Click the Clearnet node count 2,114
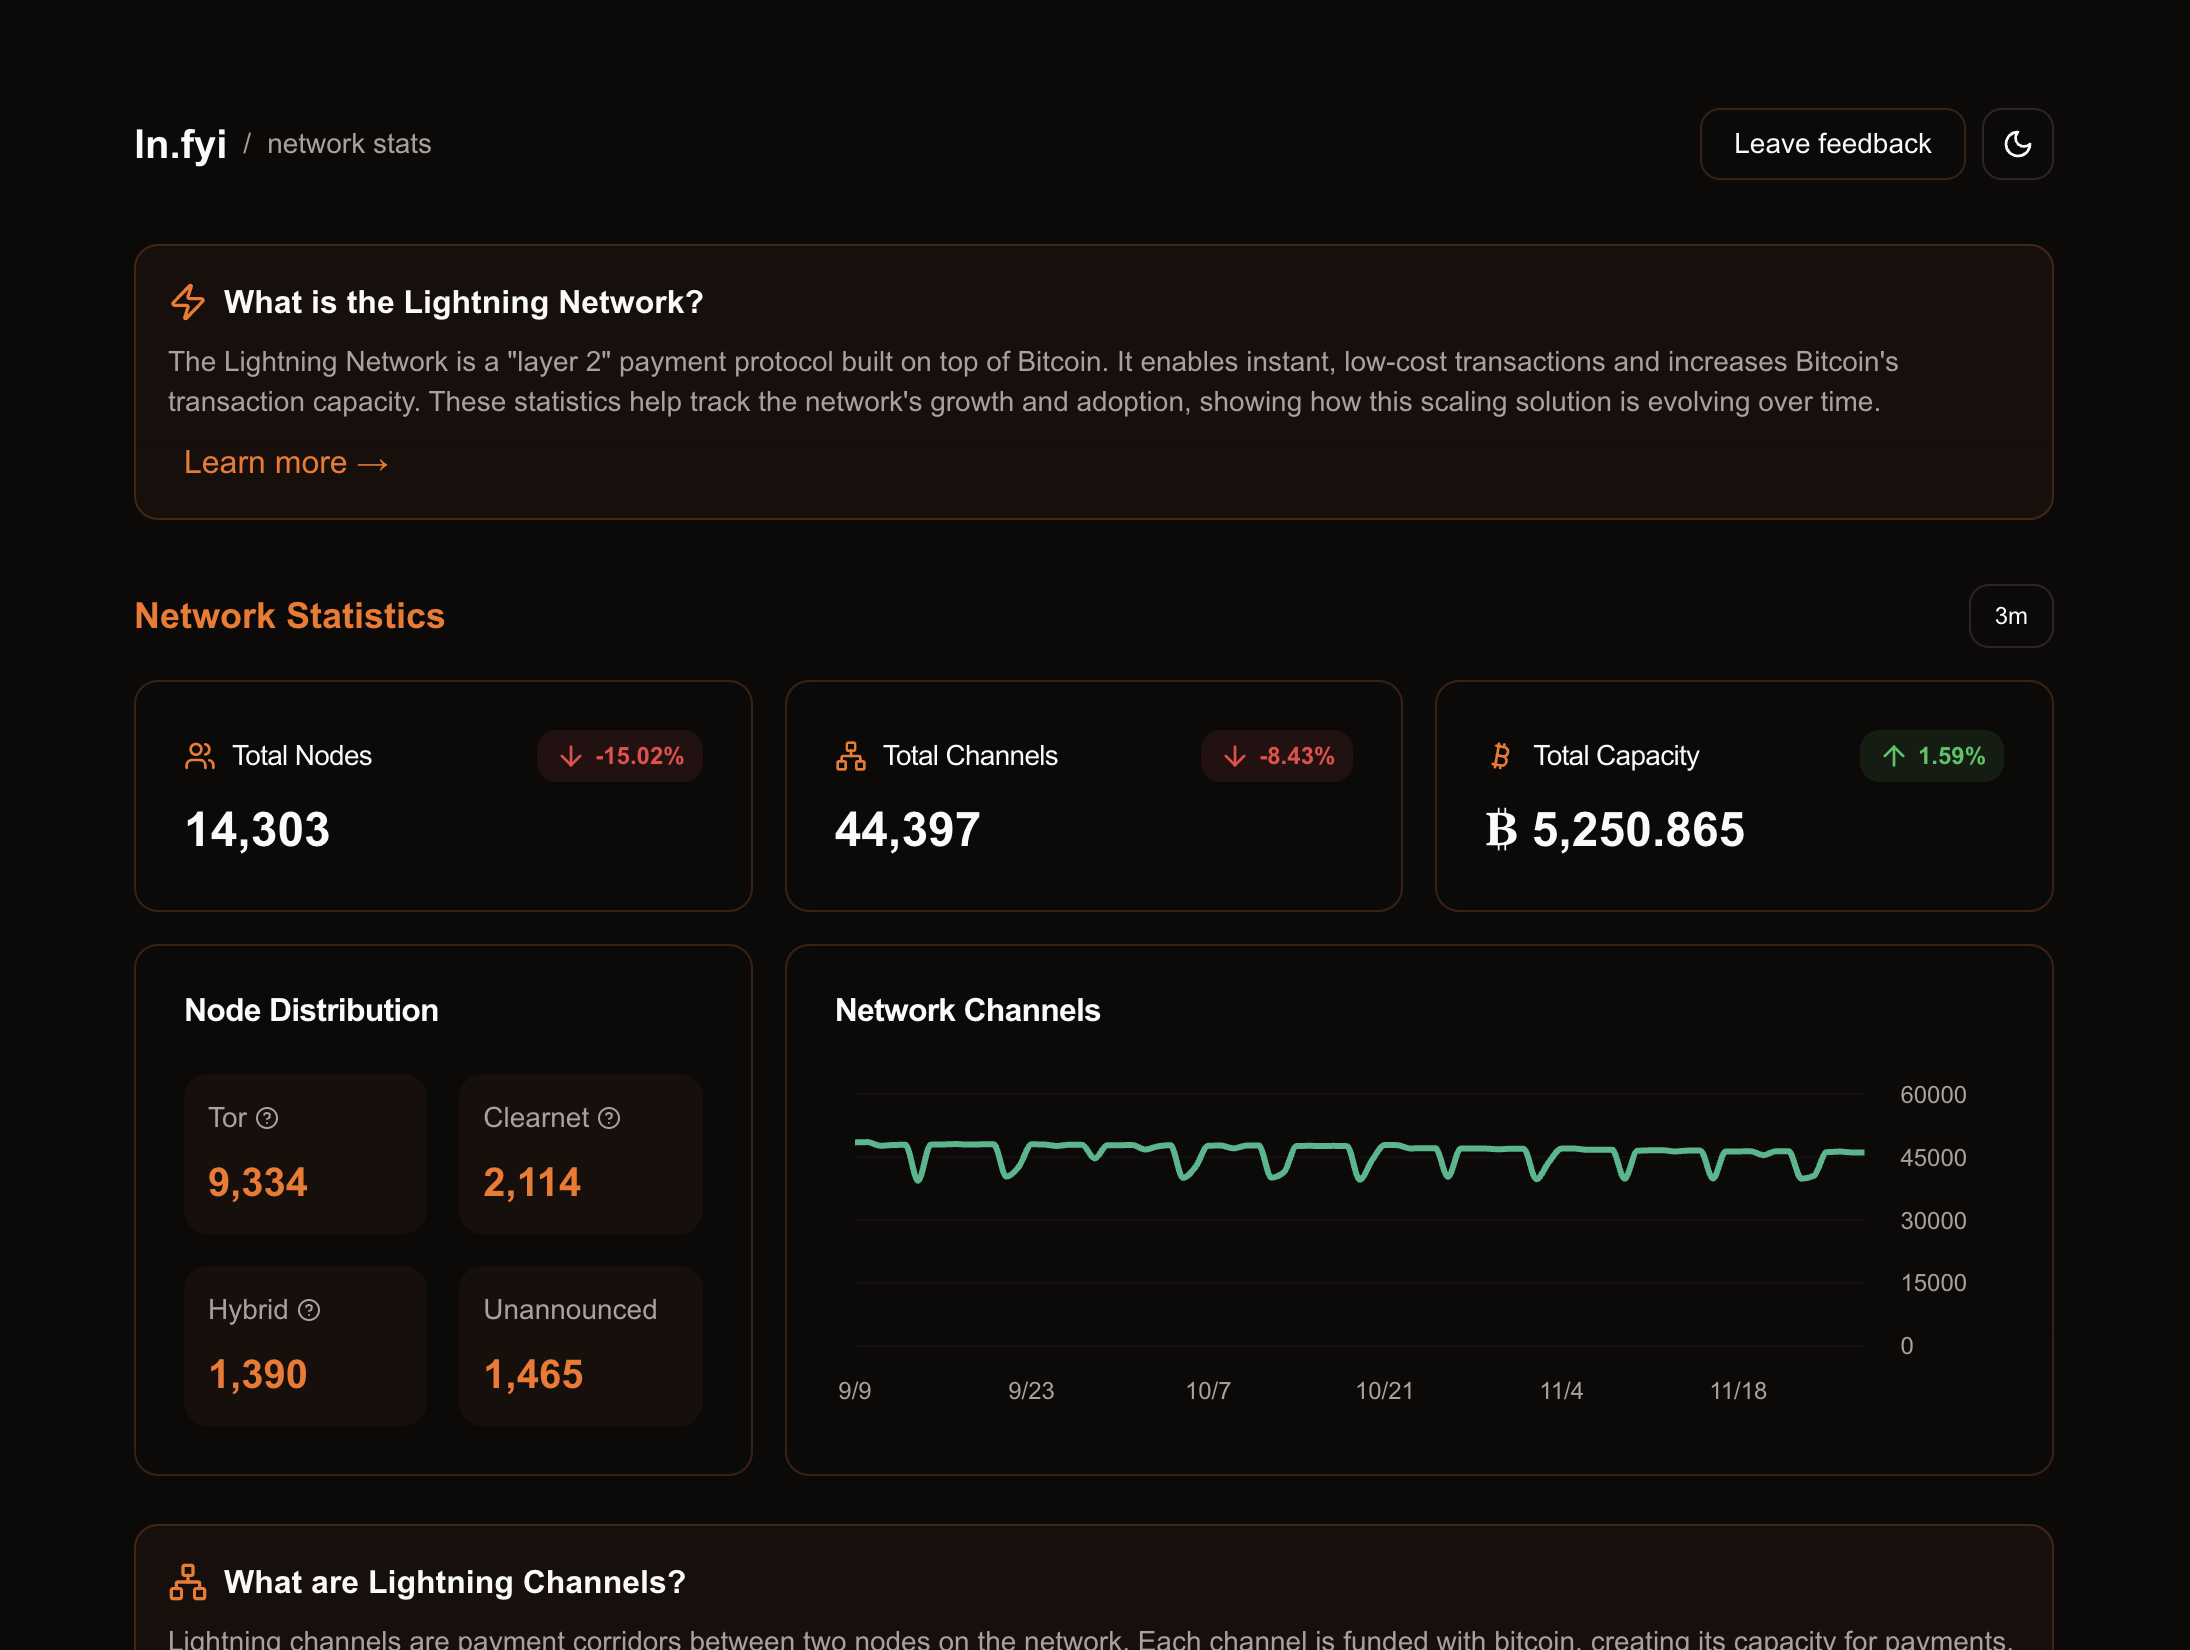The width and height of the screenshot is (2190, 1650). [532, 1182]
